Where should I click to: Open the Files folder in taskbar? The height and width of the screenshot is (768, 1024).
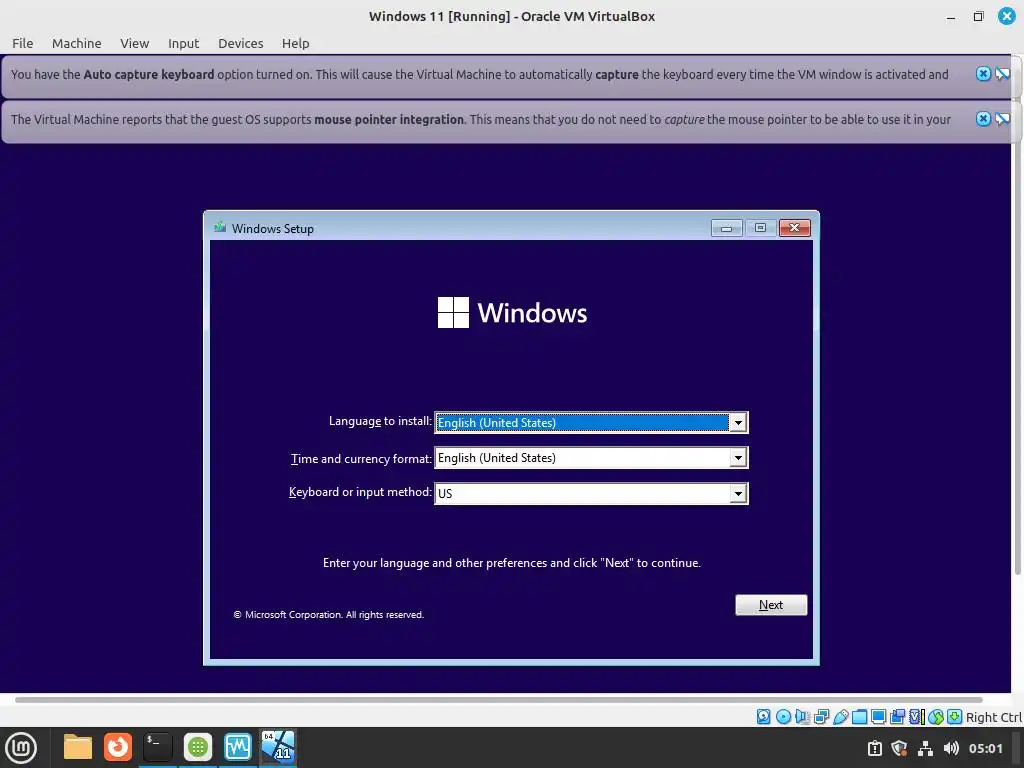[78, 747]
